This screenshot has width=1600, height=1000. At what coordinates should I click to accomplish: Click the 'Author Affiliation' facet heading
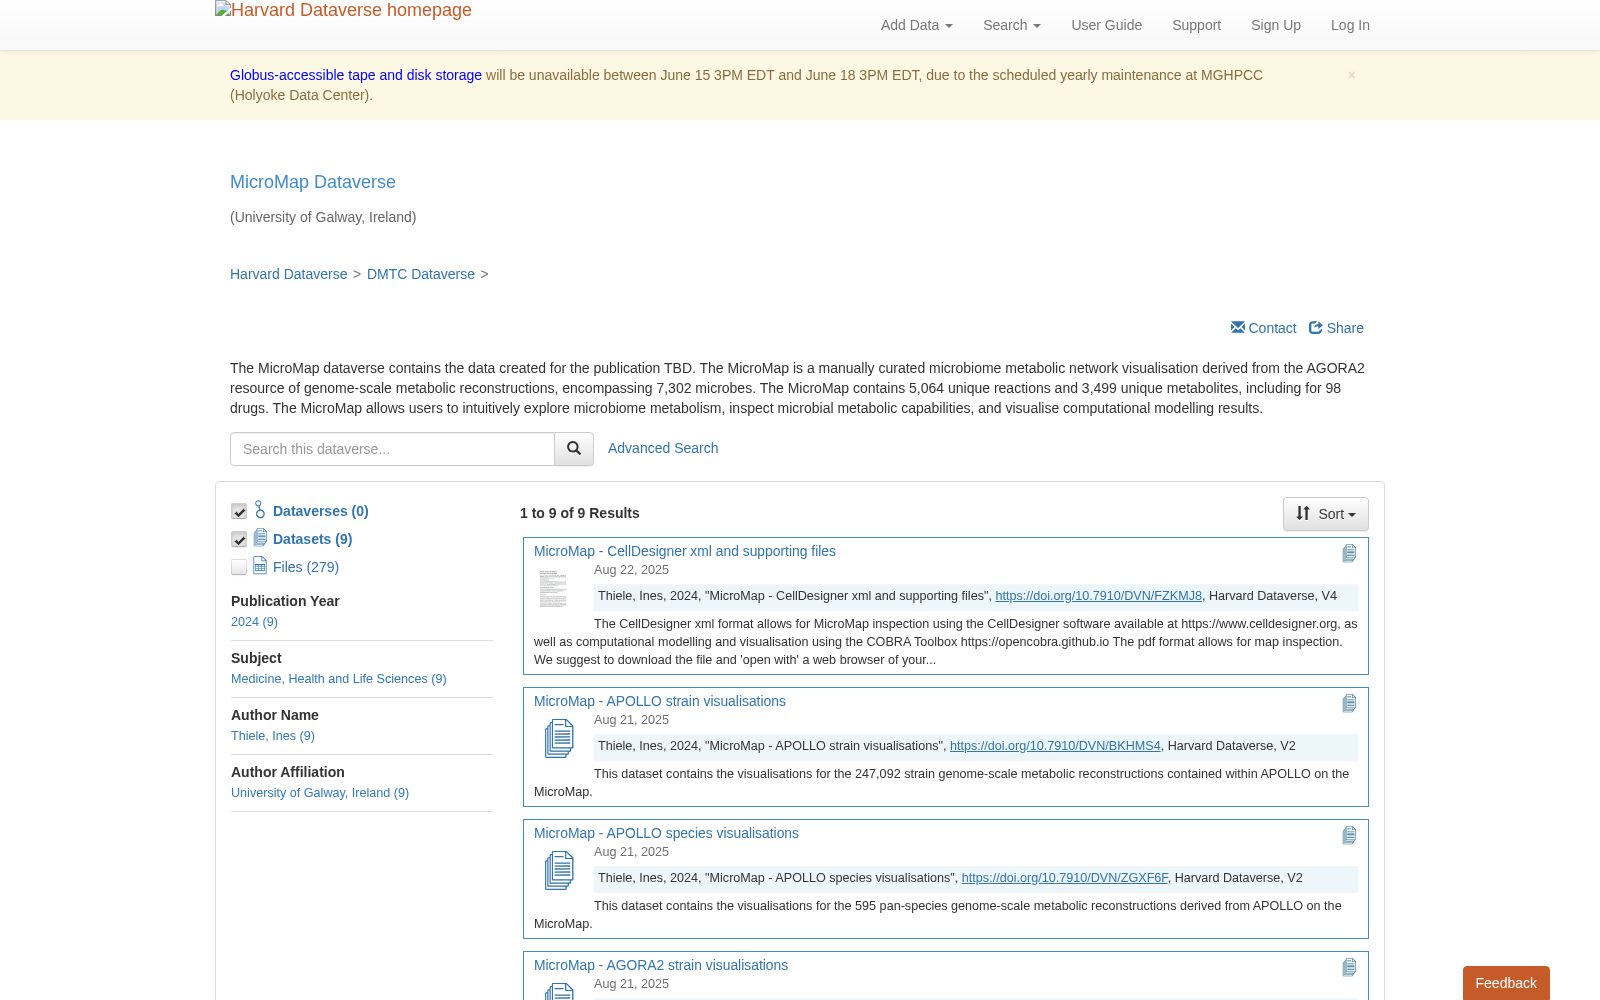[288, 772]
